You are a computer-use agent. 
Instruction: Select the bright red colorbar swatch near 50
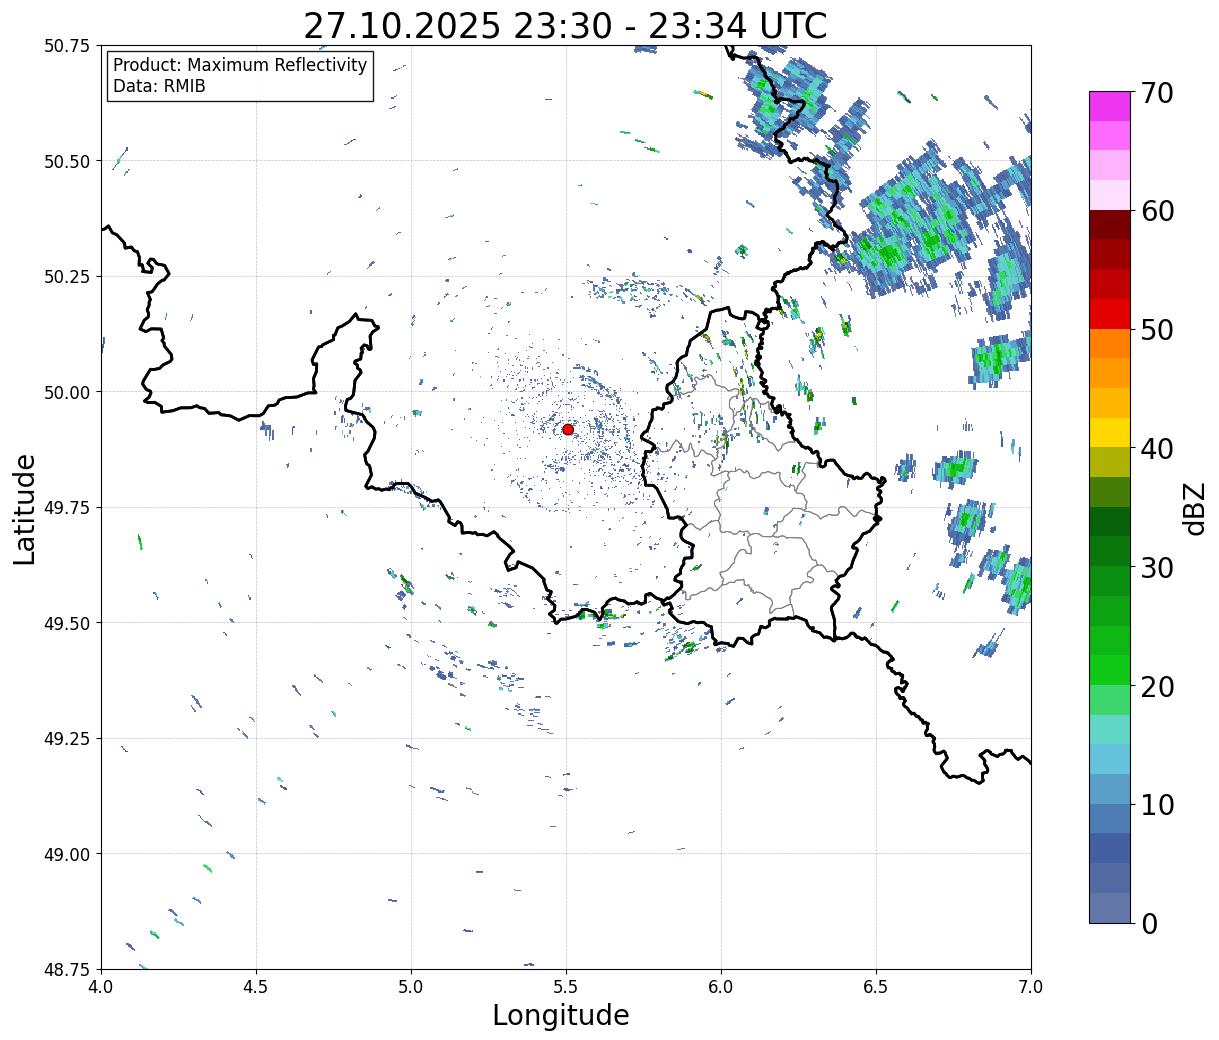tap(1110, 313)
